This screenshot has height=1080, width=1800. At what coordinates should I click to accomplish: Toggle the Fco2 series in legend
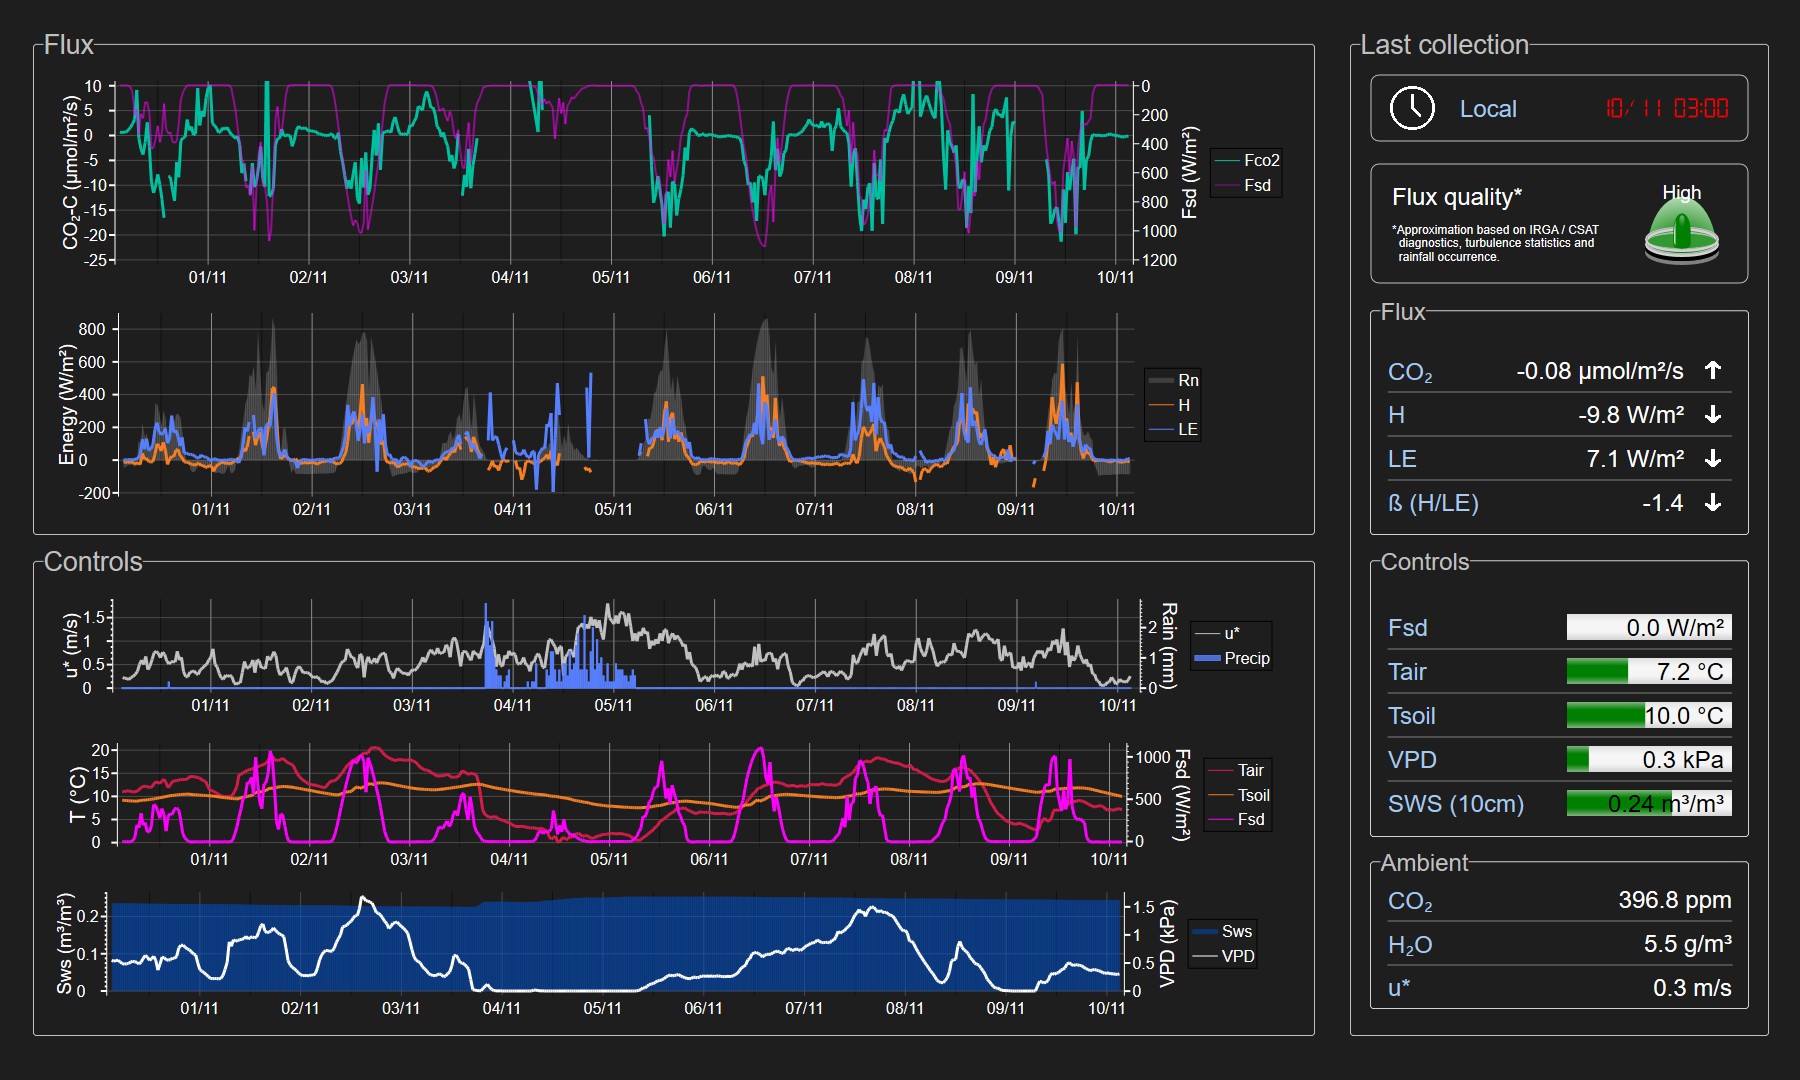(x=1248, y=160)
